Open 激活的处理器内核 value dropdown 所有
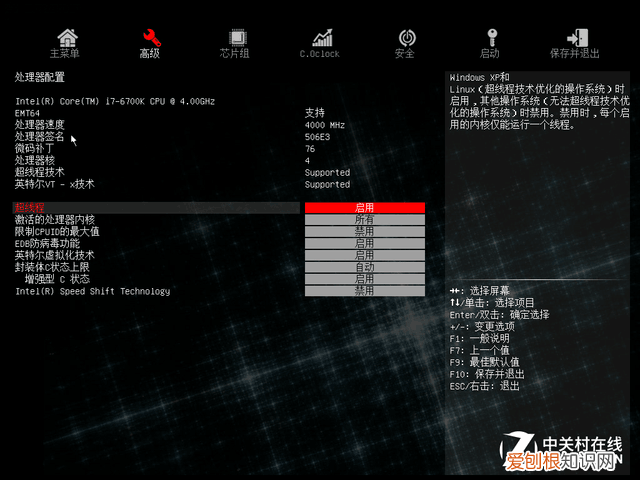 (364, 220)
